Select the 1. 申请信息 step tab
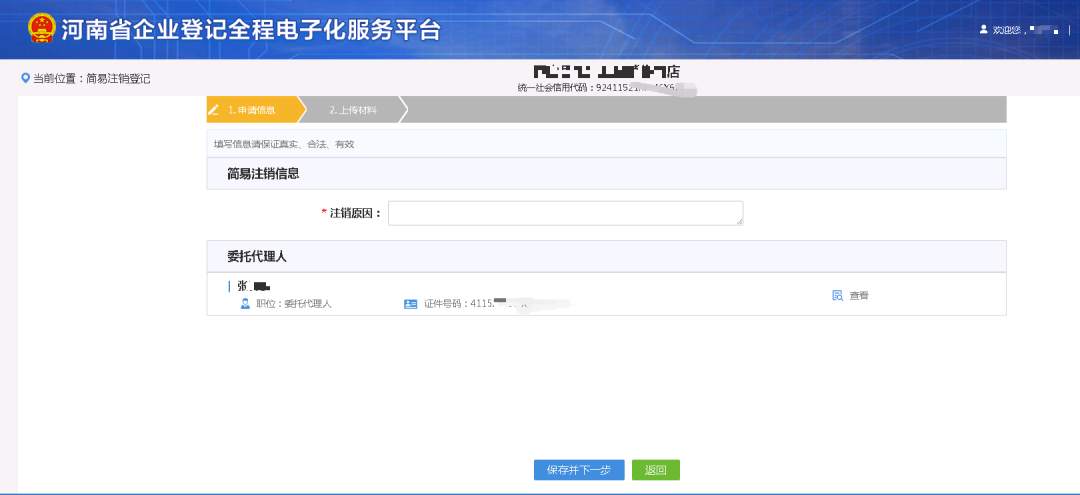1080x495 pixels. pos(251,110)
